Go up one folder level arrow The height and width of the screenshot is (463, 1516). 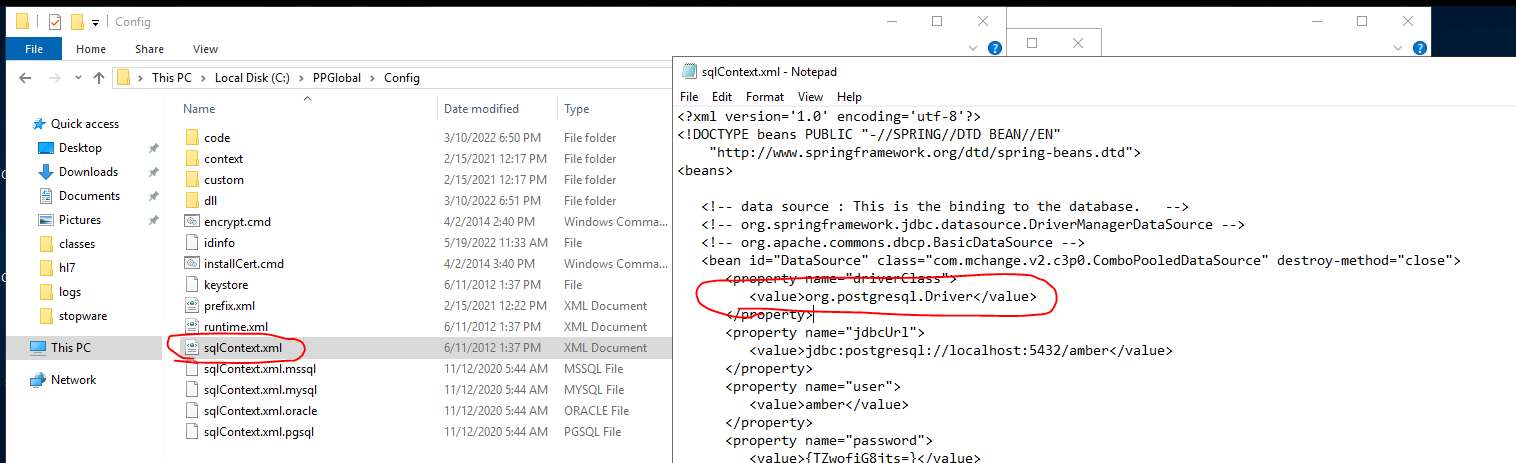pos(98,77)
